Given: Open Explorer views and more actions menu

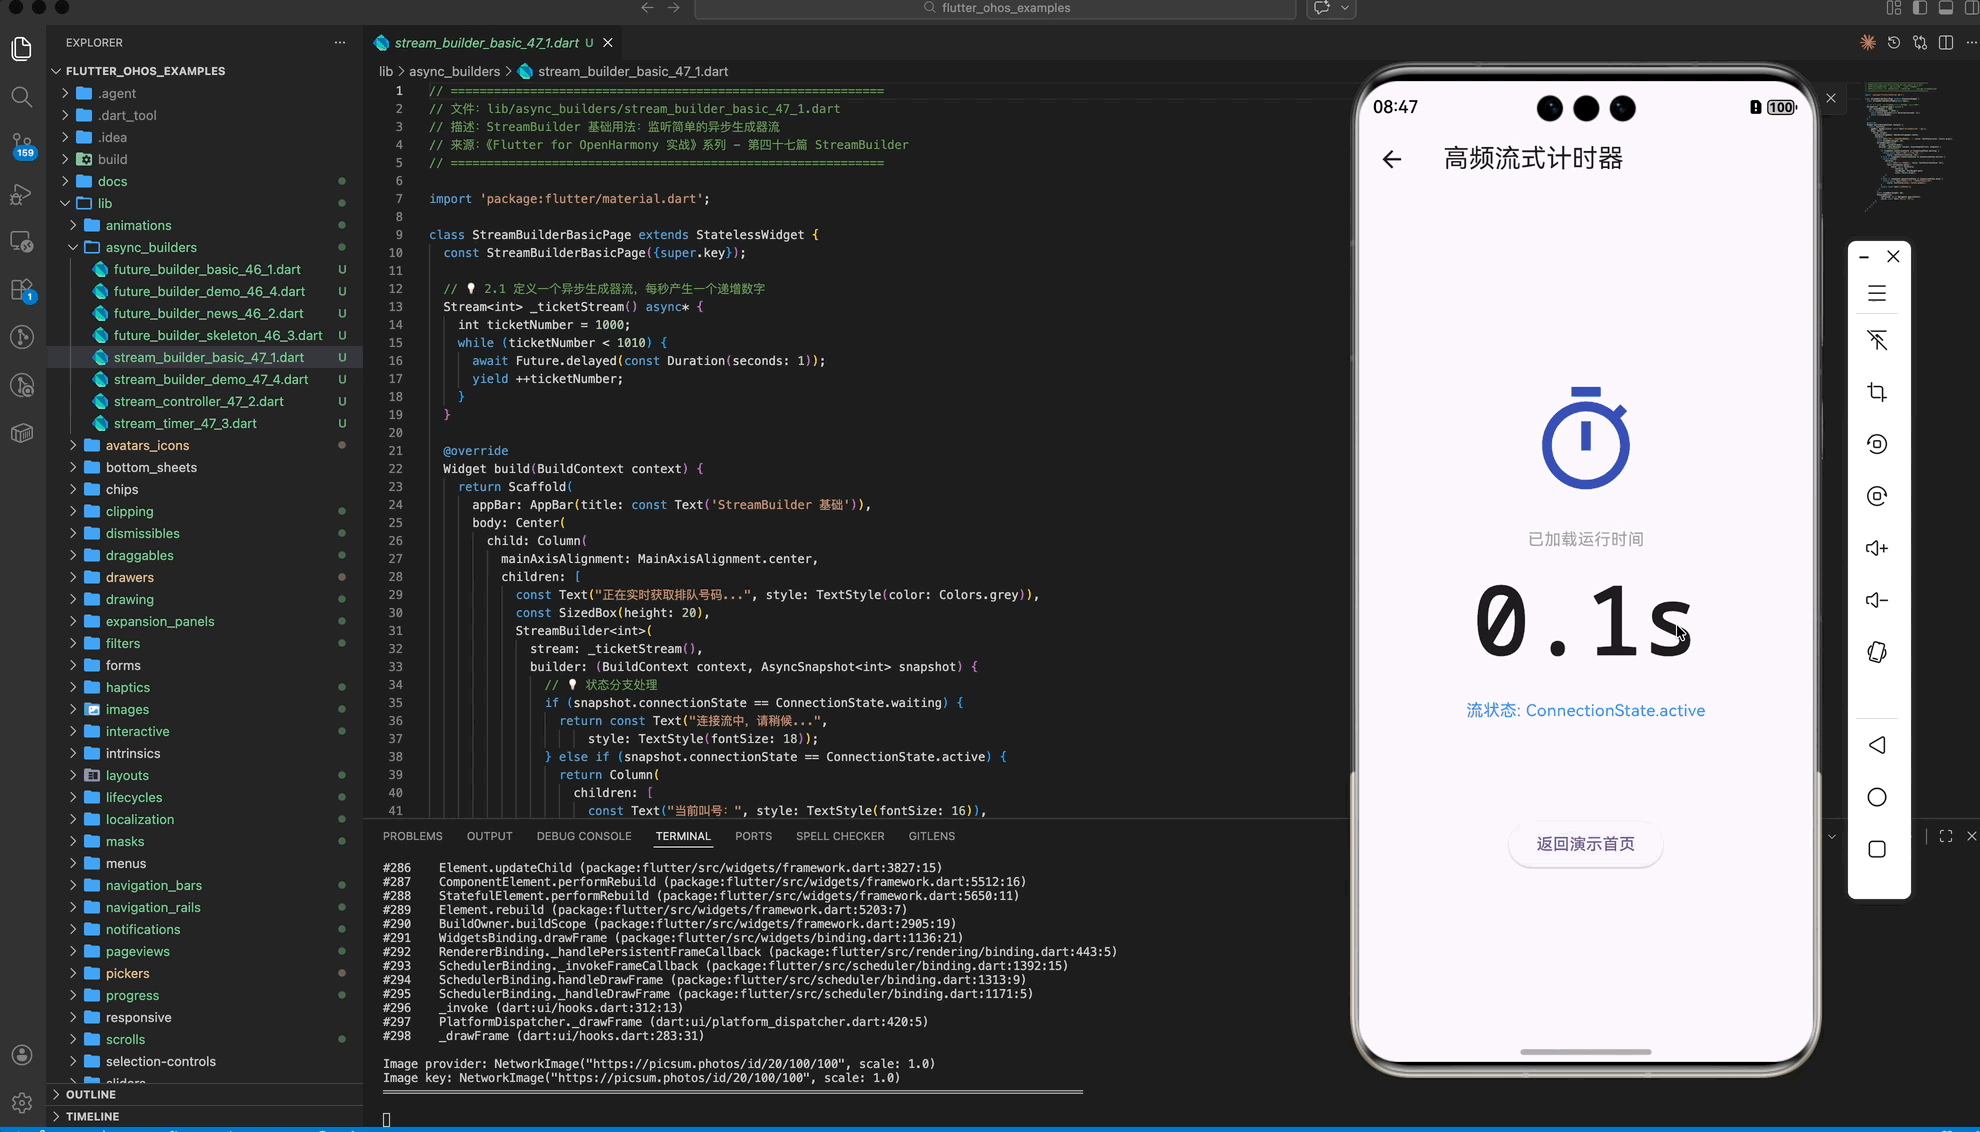Looking at the screenshot, I should [340, 43].
